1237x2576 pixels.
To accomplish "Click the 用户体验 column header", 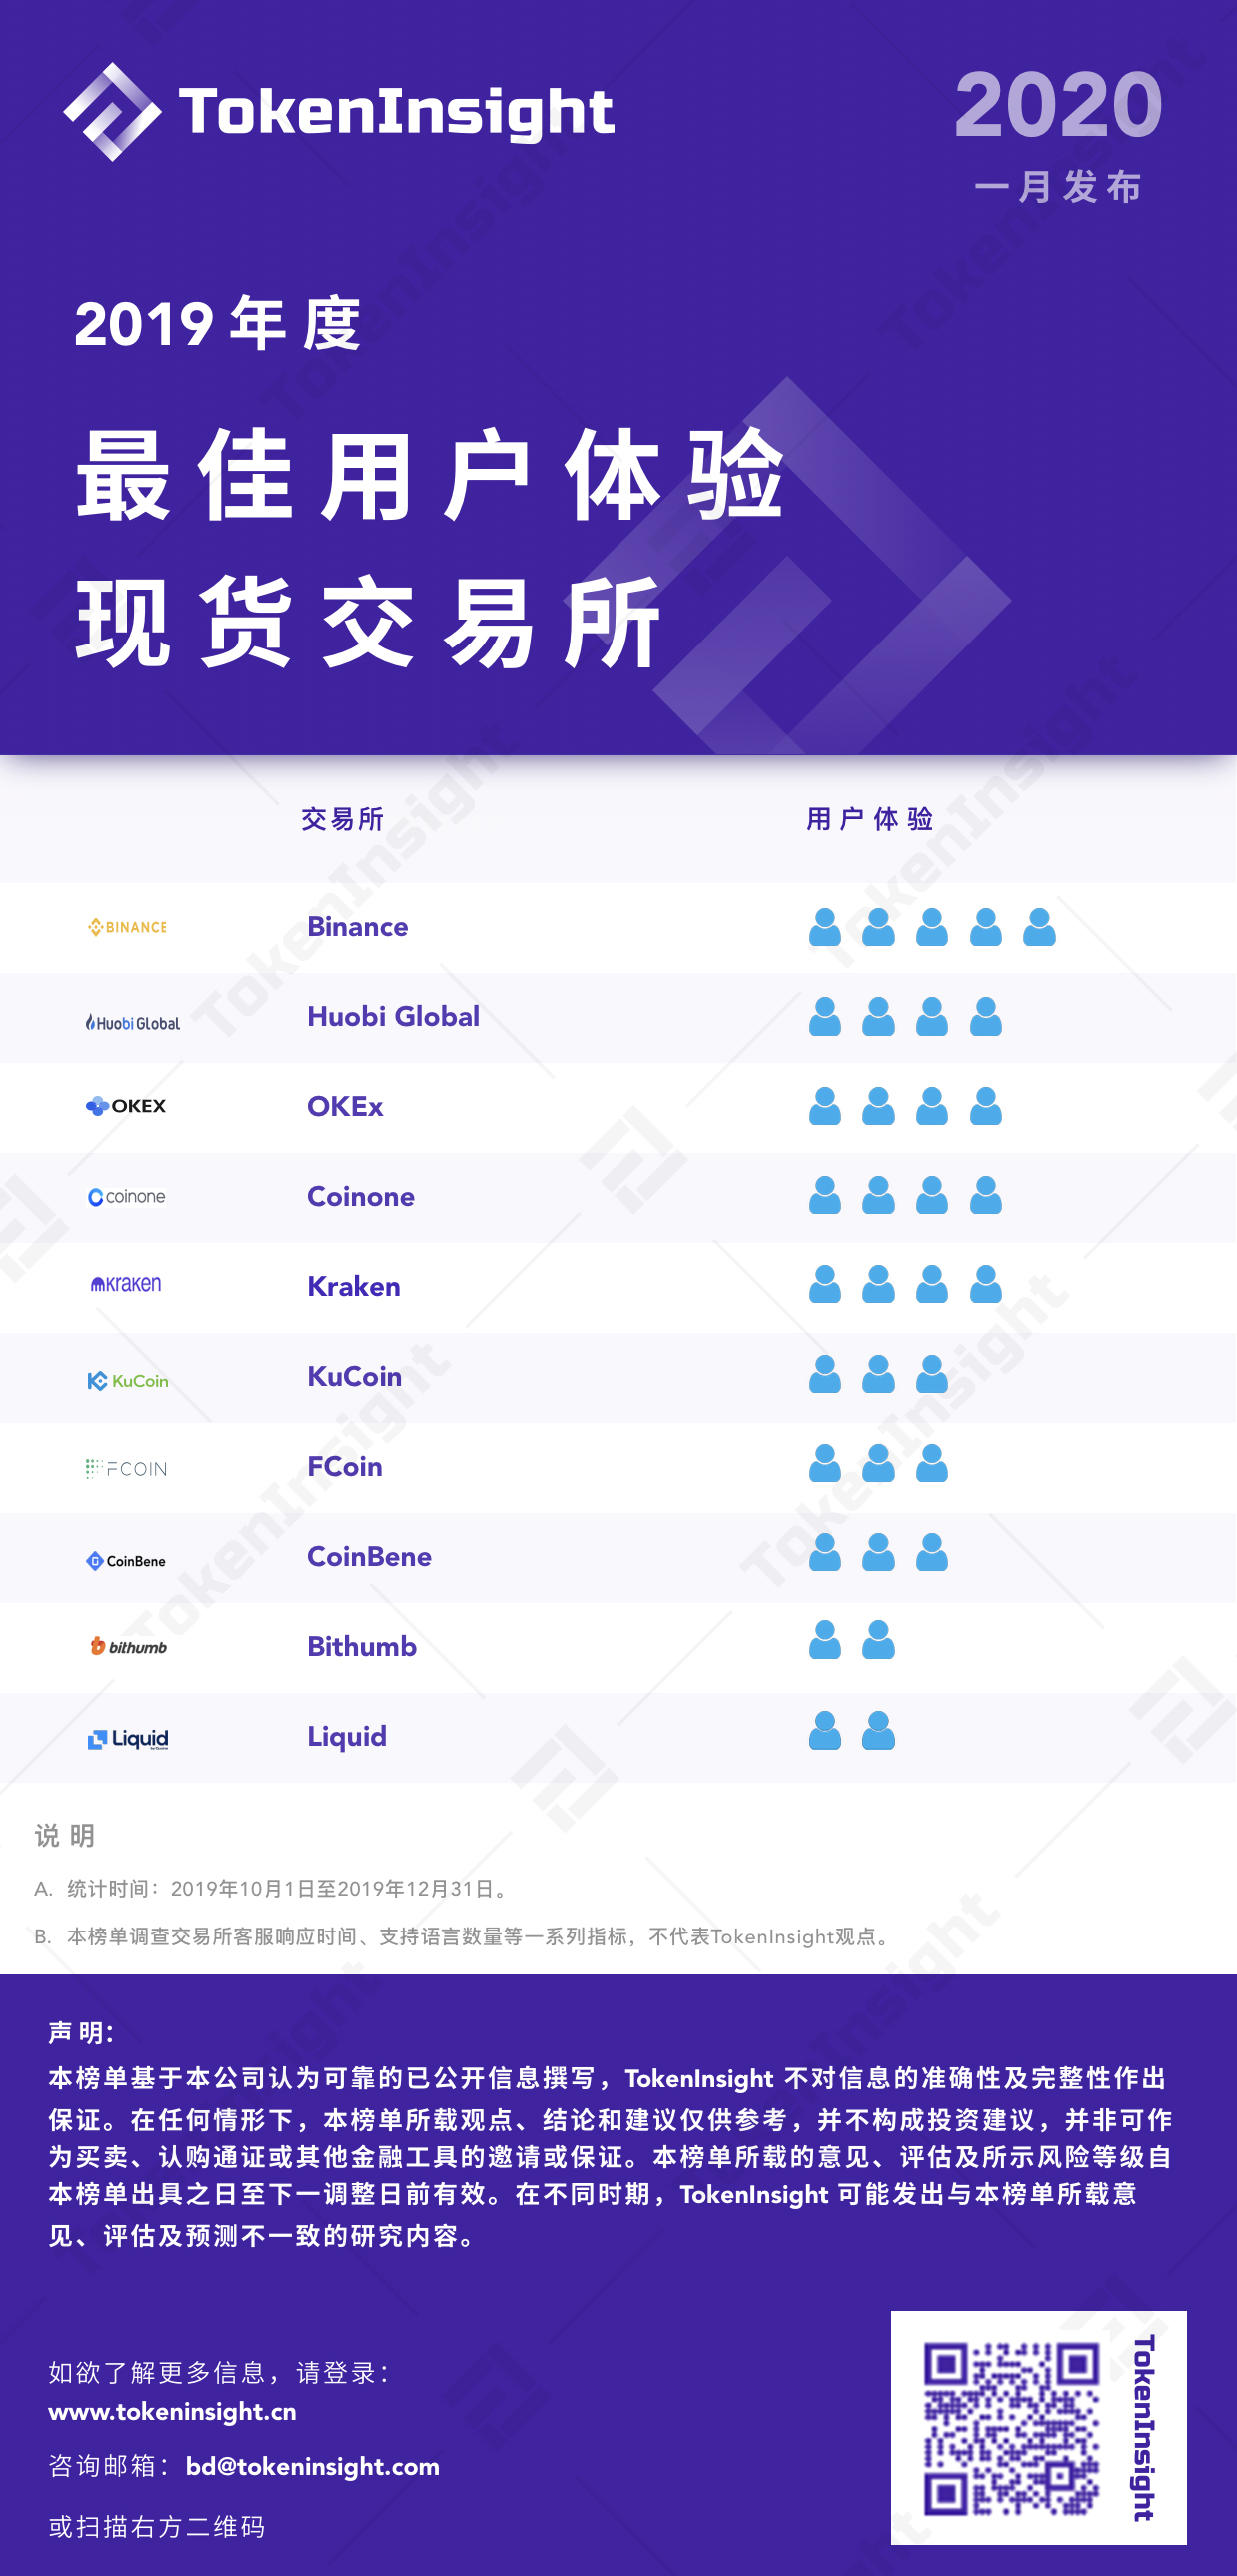I will pos(870,819).
